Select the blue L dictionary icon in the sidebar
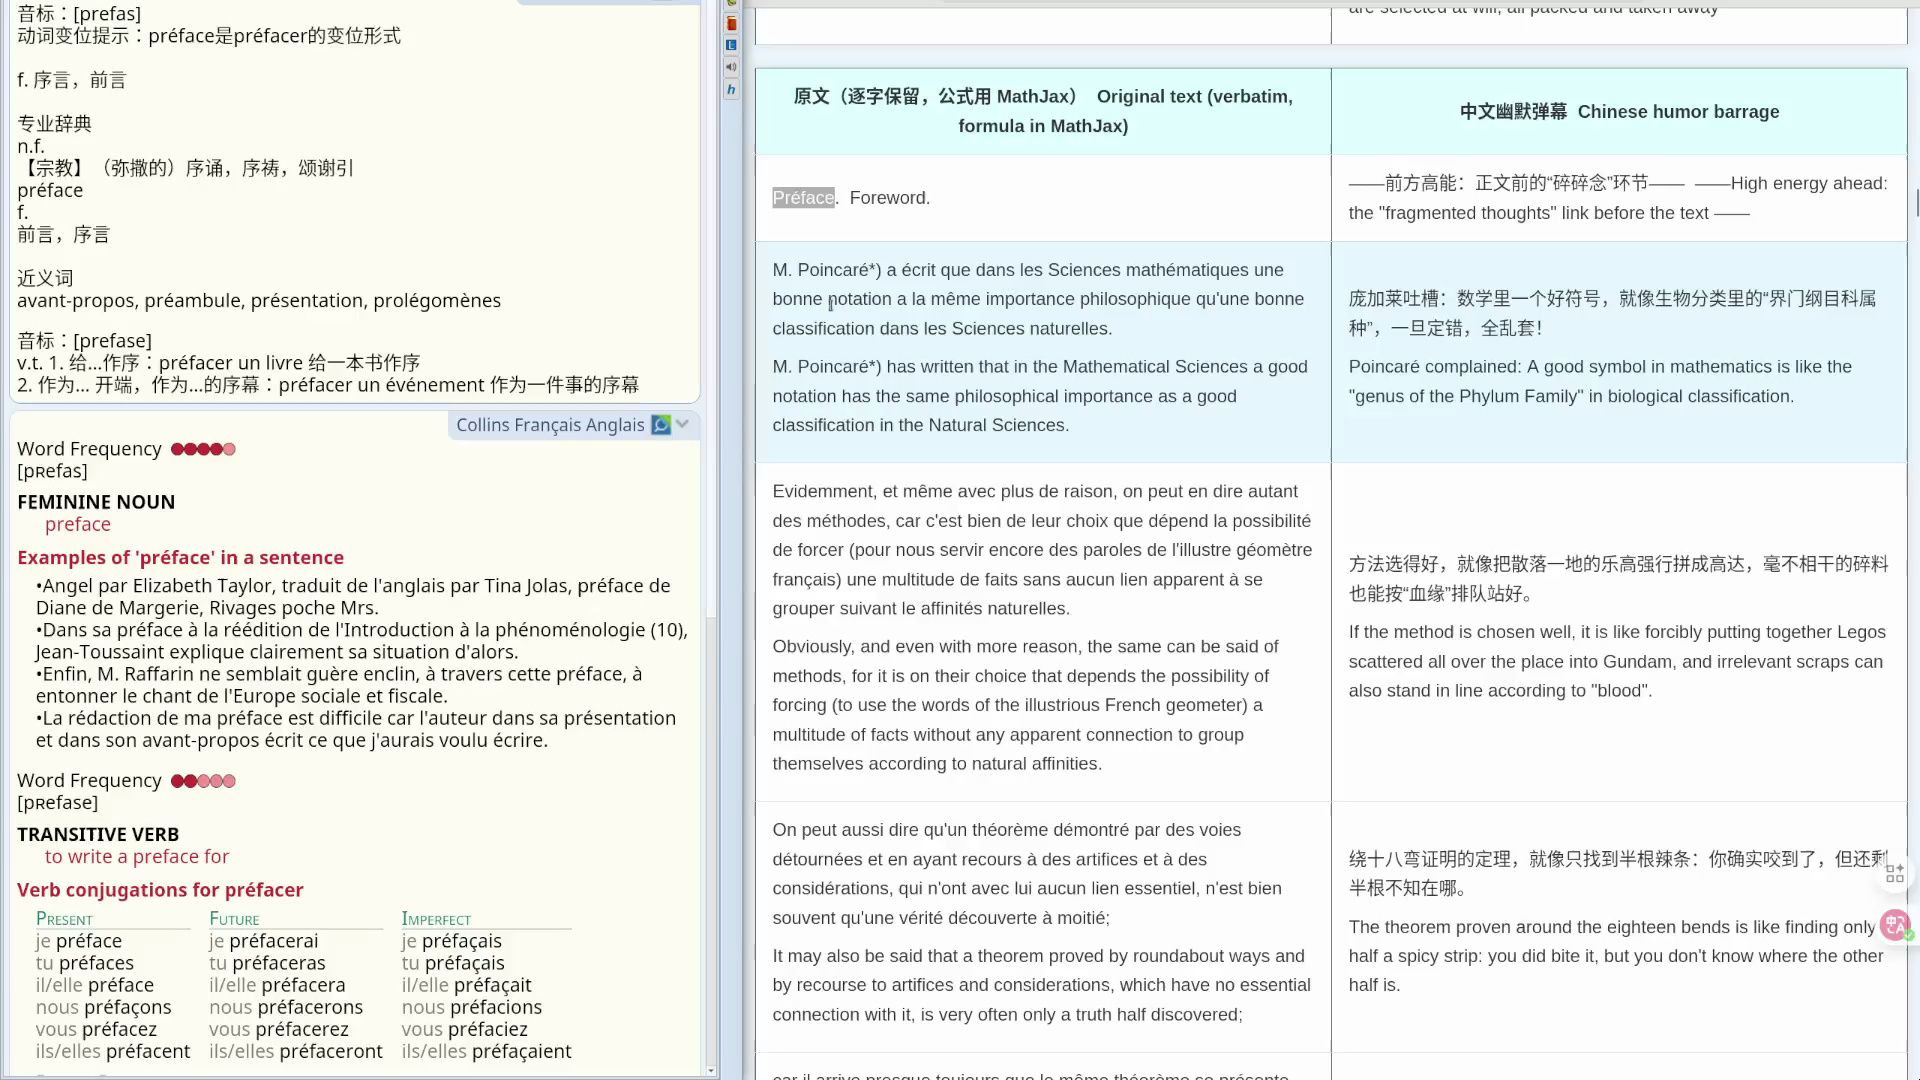Image resolution: width=1920 pixels, height=1080 pixels. (731, 45)
